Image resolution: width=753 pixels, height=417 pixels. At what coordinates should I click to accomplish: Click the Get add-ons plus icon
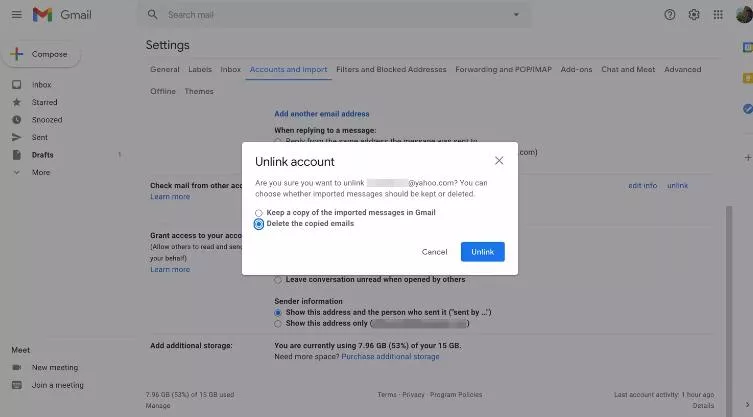tap(748, 158)
